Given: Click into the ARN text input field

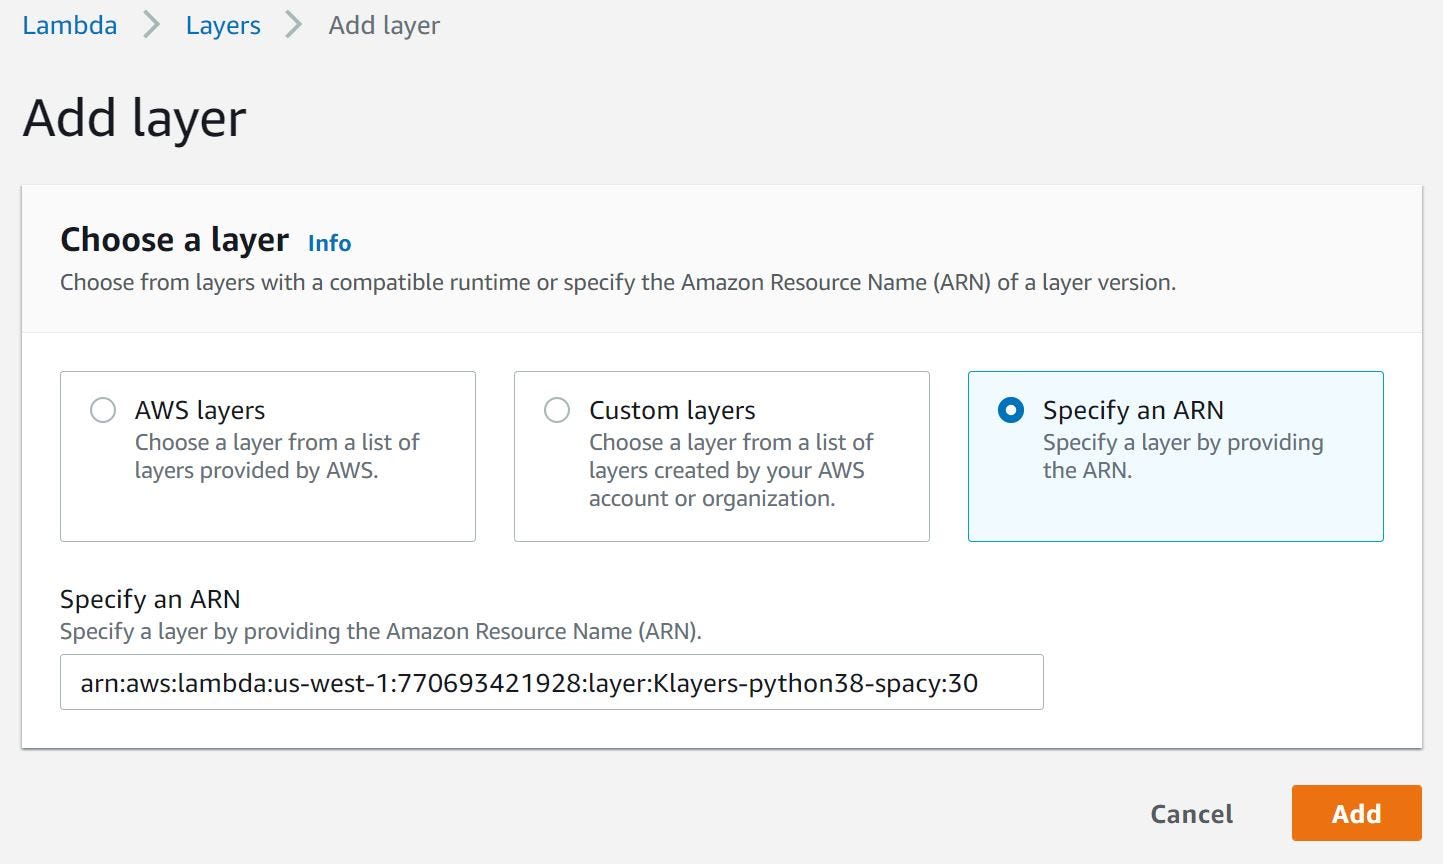Looking at the screenshot, I should 551,682.
